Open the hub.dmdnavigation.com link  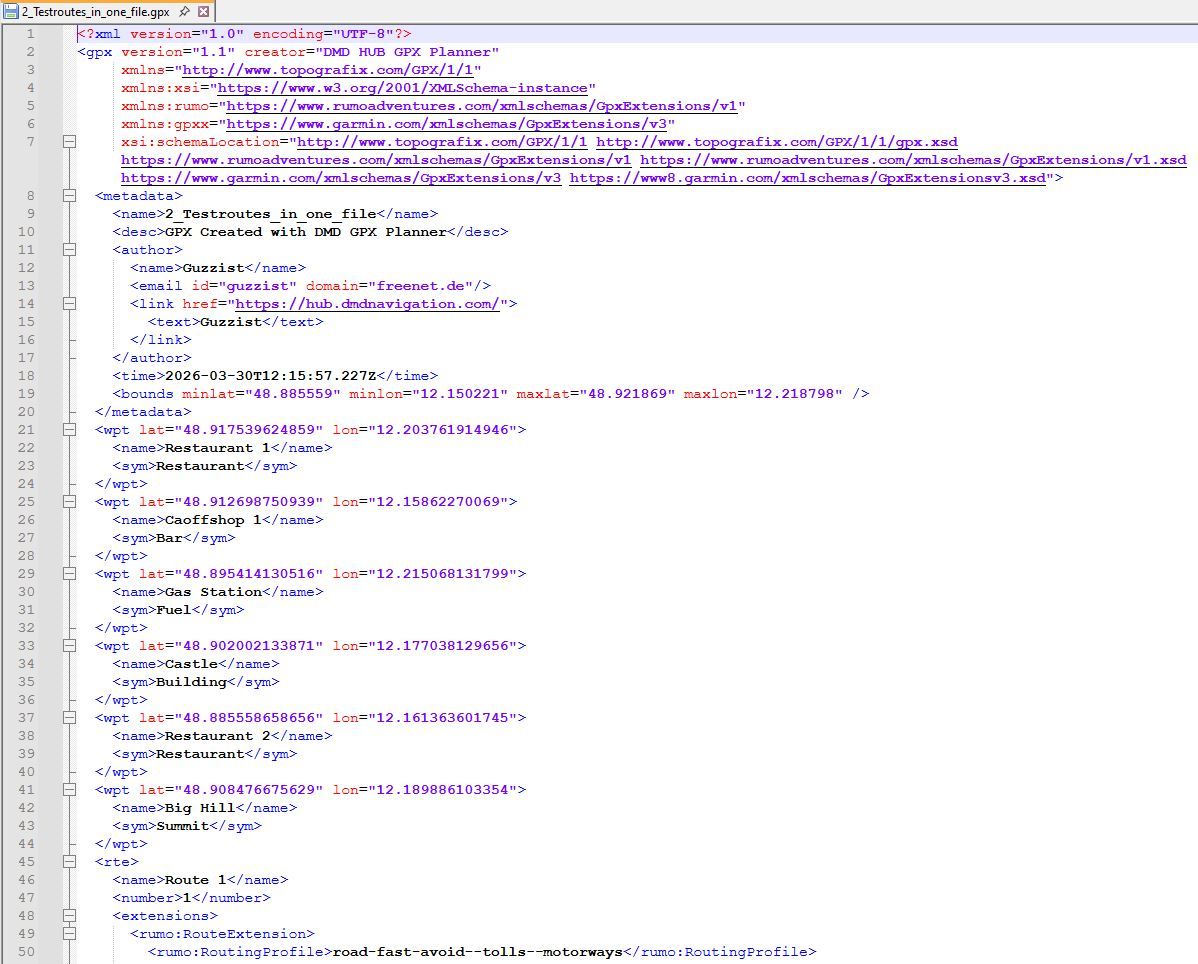click(x=366, y=304)
